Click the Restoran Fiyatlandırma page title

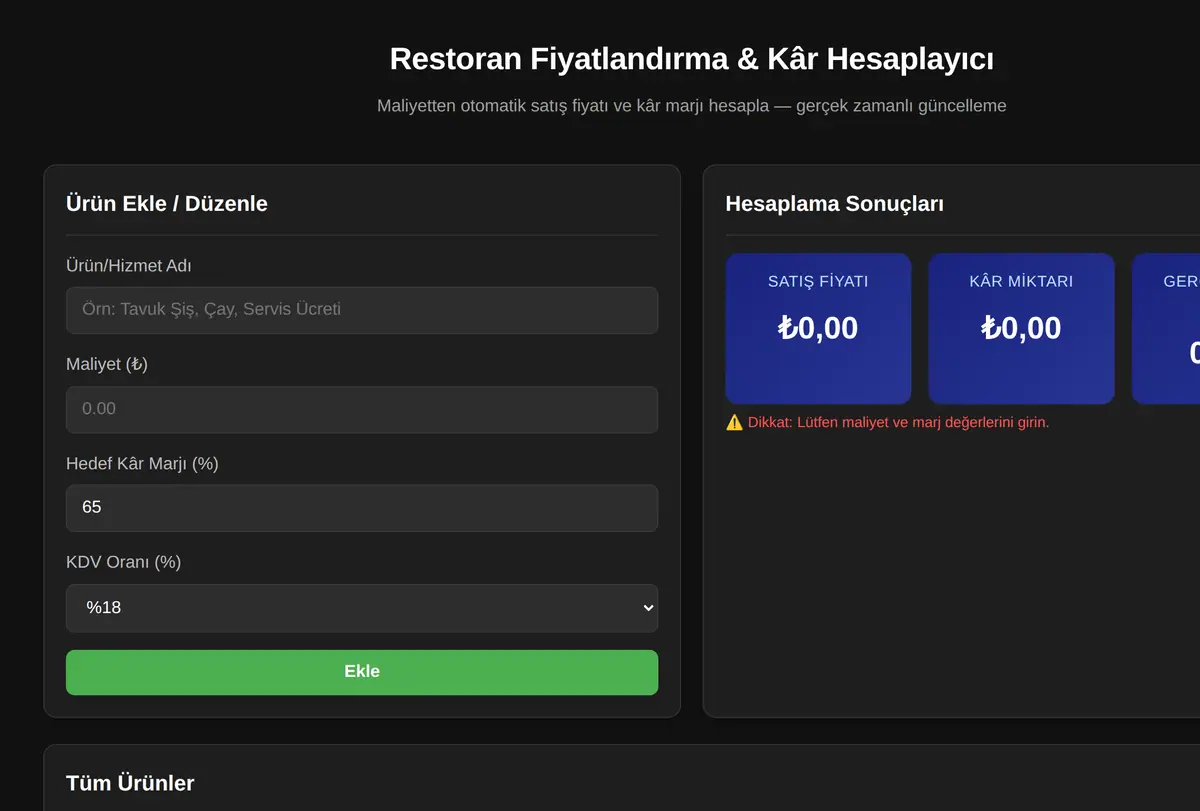692,59
